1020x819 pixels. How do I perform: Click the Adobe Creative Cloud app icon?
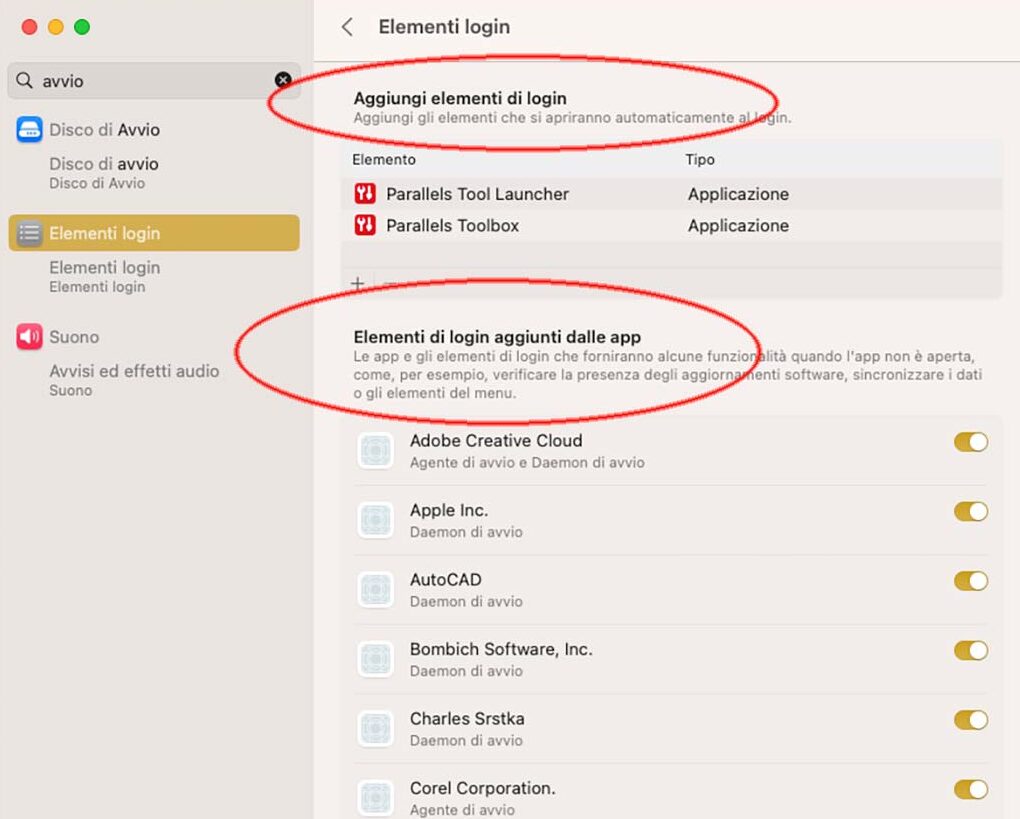tap(375, 450)
